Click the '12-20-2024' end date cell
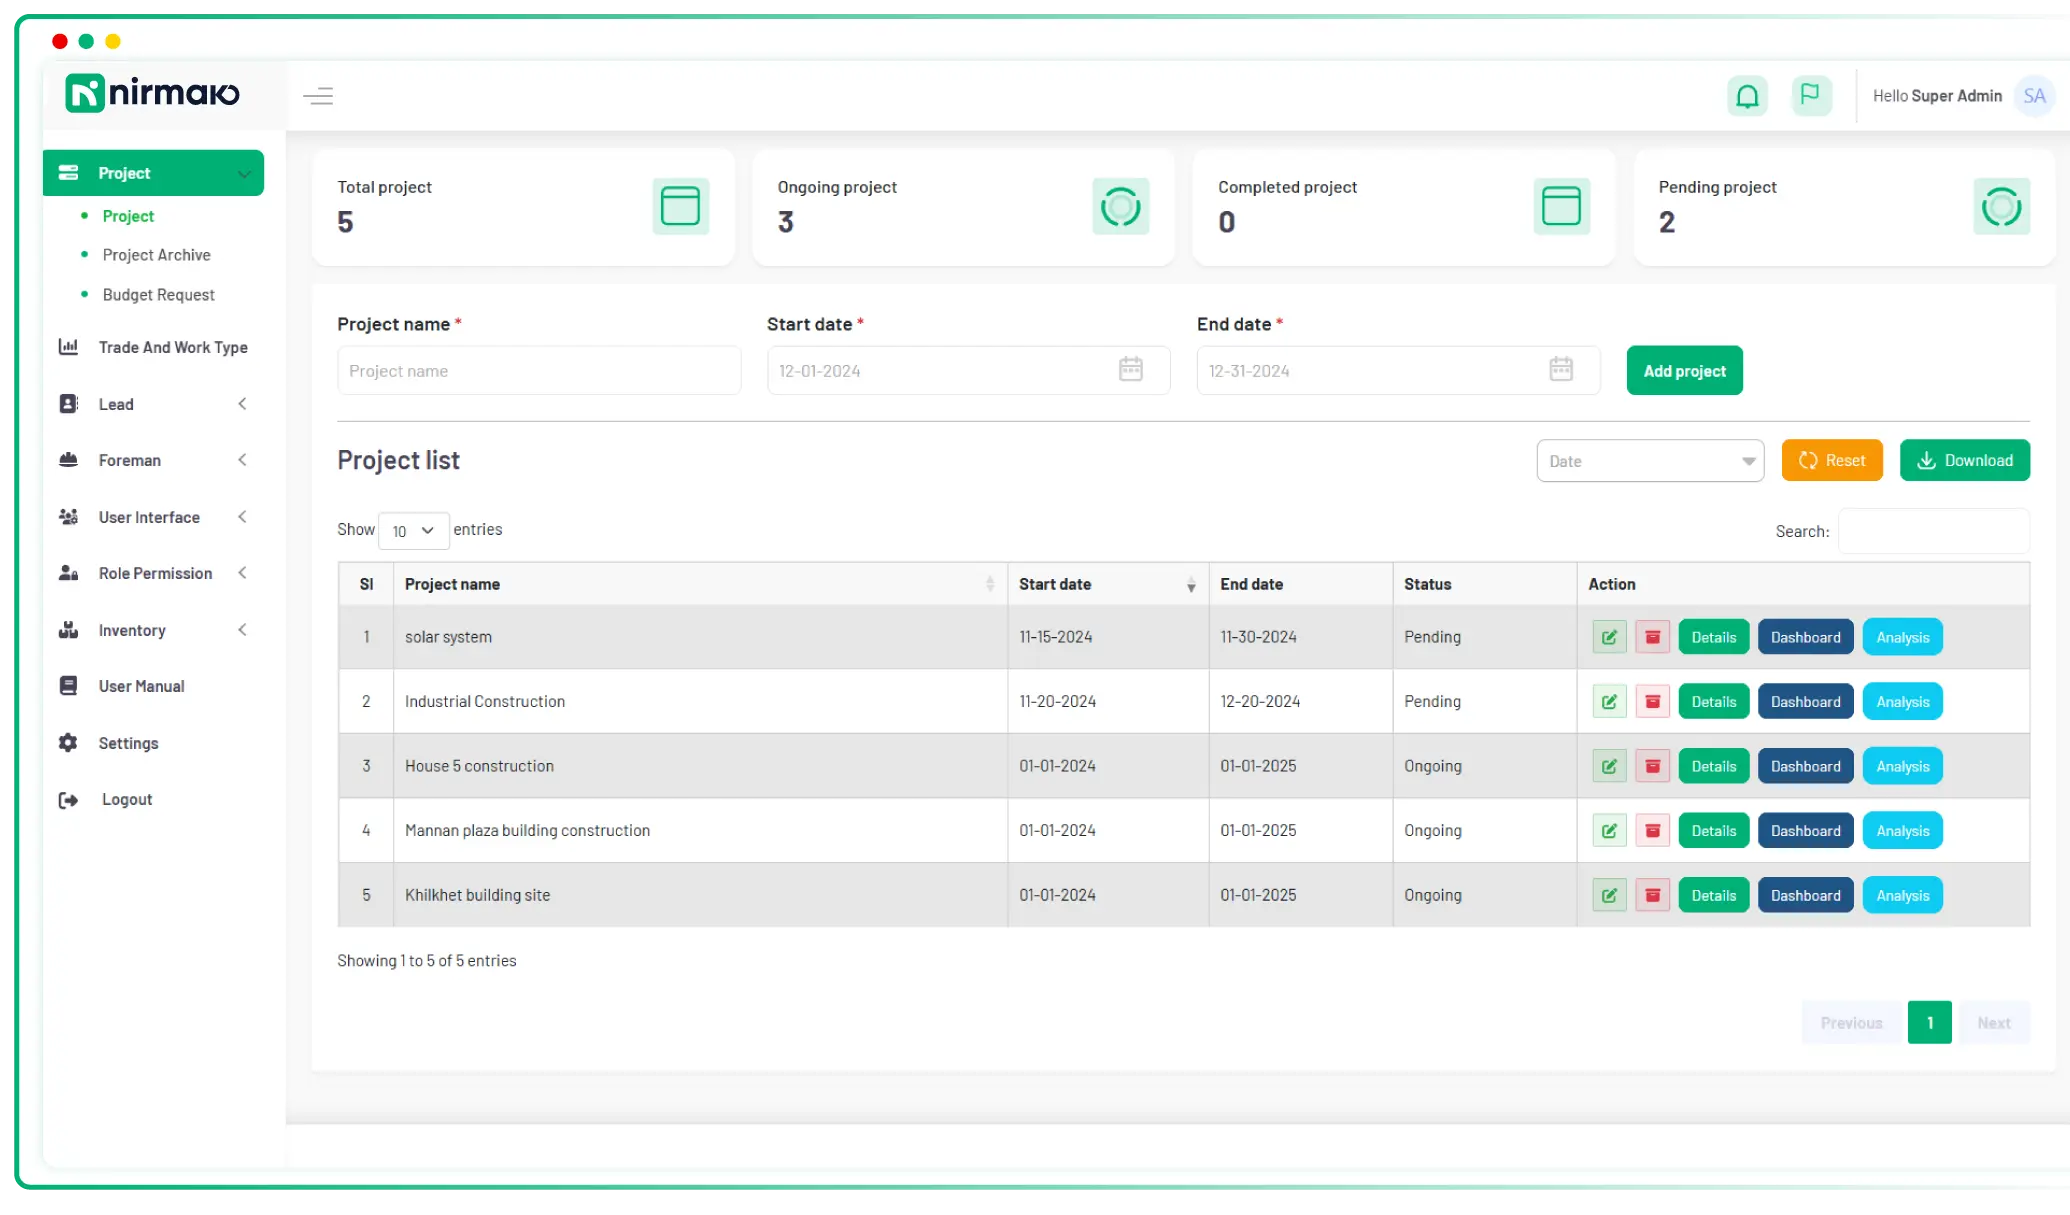The image size is (2070, 1215). point(1300,702)
